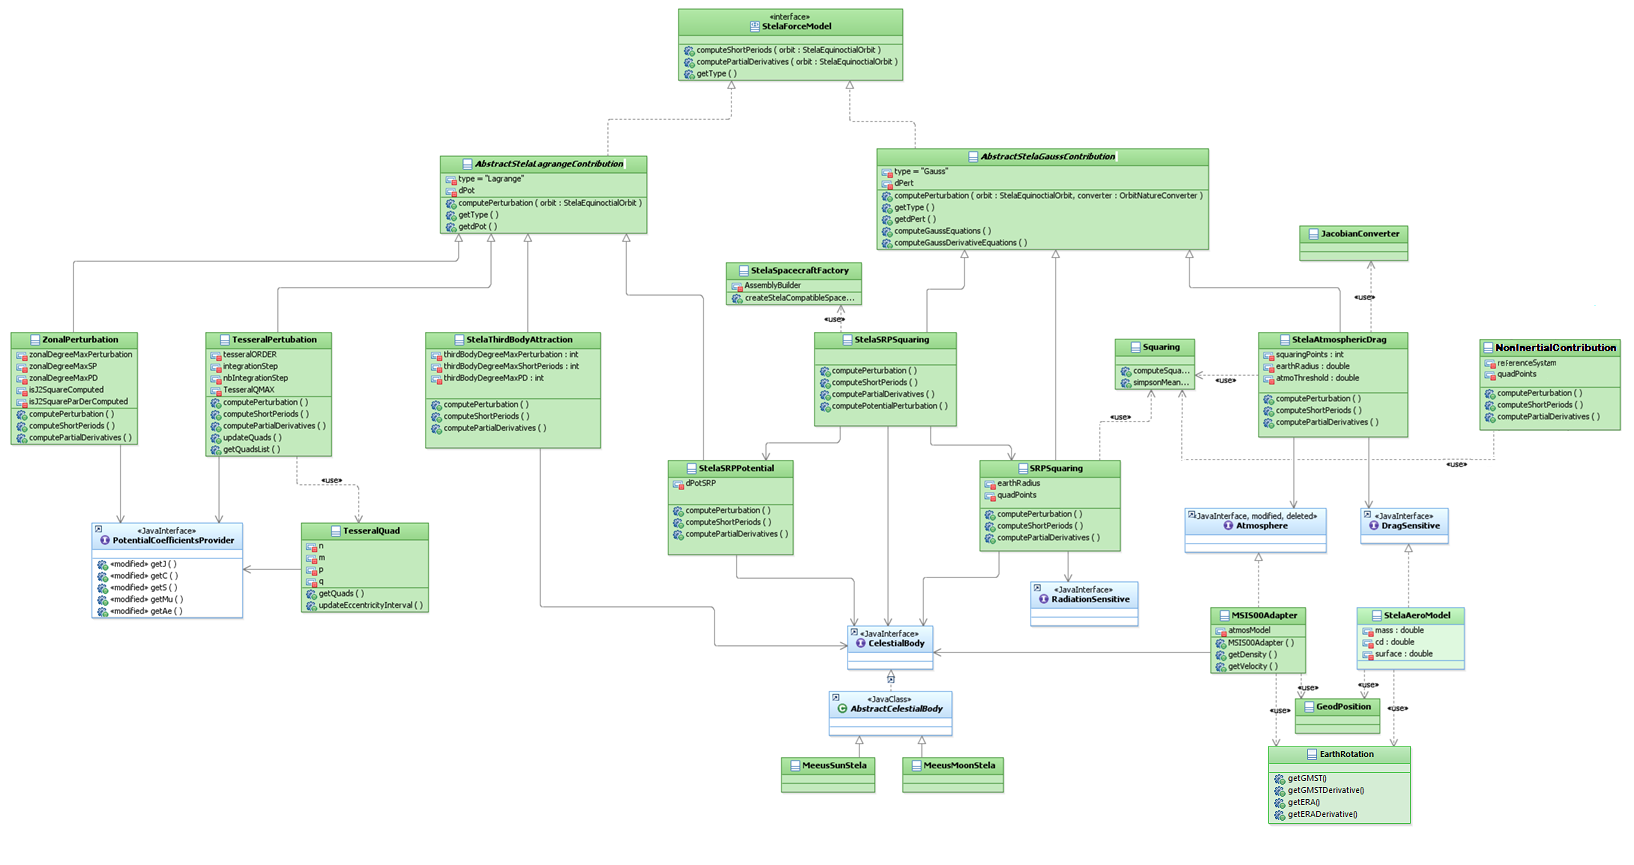Click the interface icon next to StelaForceModel

coord(754,27)
